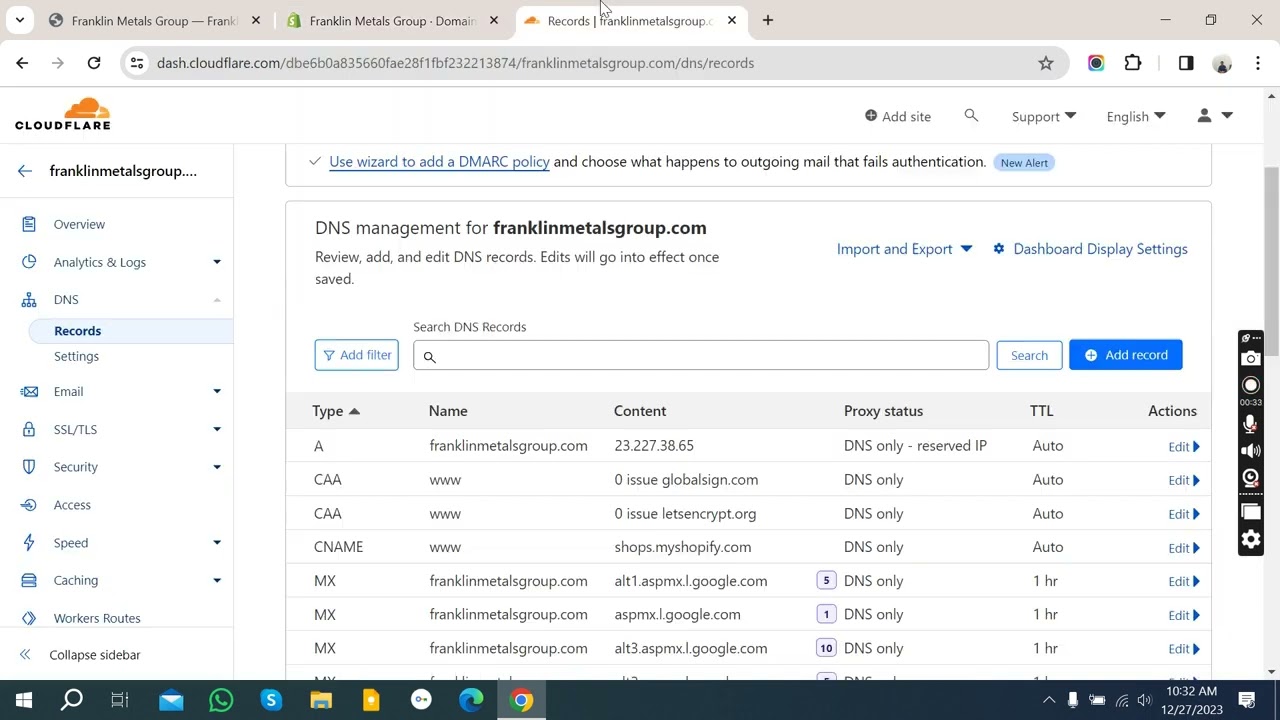Bookmark this page with star icon
Image resolution: width=1280 pixels, height=720 pixels.
tap(1046, 63)
